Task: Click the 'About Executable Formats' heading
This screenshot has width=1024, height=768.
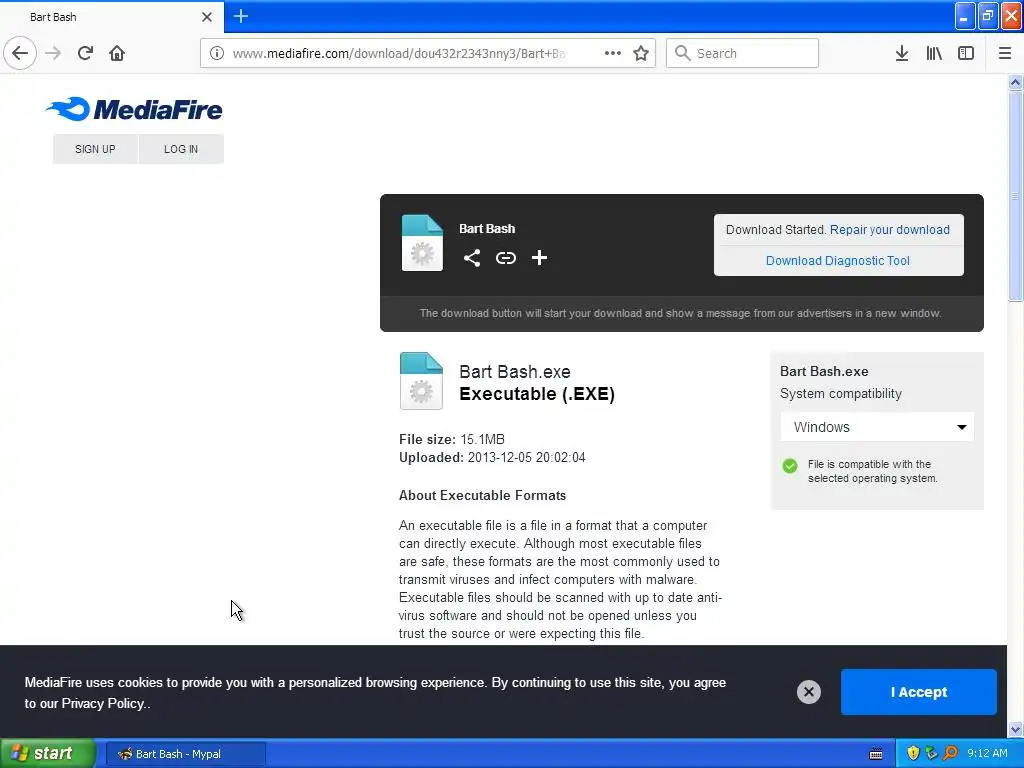Action: pyautogui.click(x=483, y=495)
